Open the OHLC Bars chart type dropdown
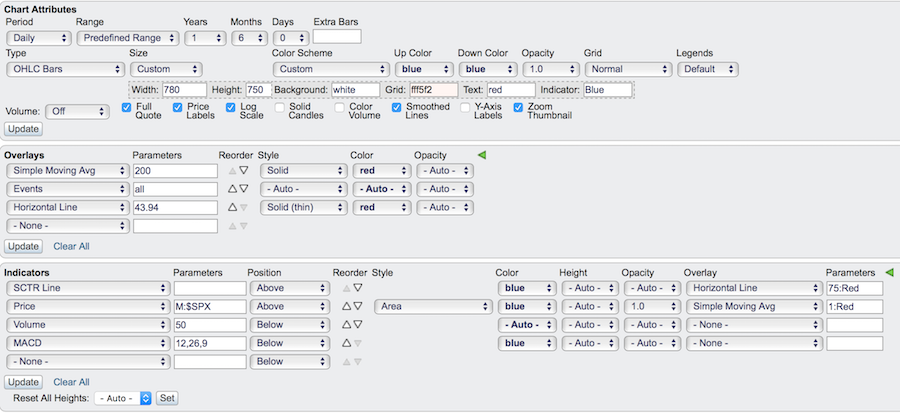900x413 pixels. [x=62, y=69]
